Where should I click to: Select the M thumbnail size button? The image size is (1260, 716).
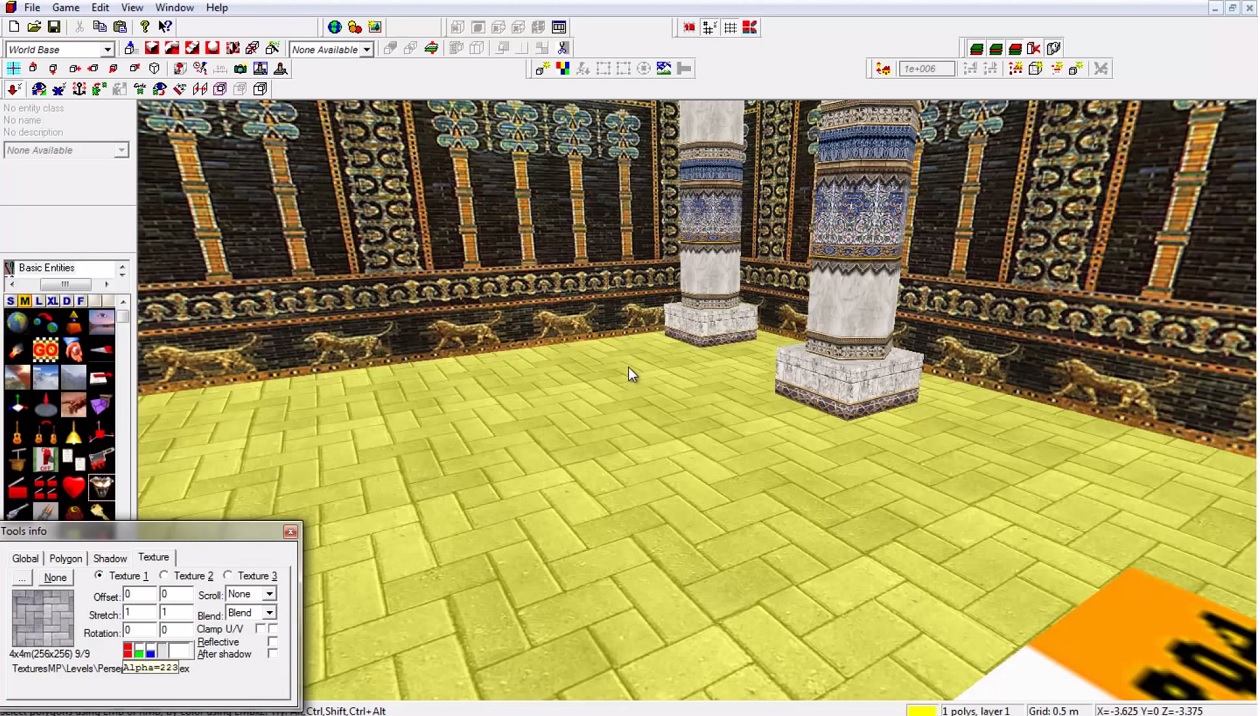click(x=24, y=301)
